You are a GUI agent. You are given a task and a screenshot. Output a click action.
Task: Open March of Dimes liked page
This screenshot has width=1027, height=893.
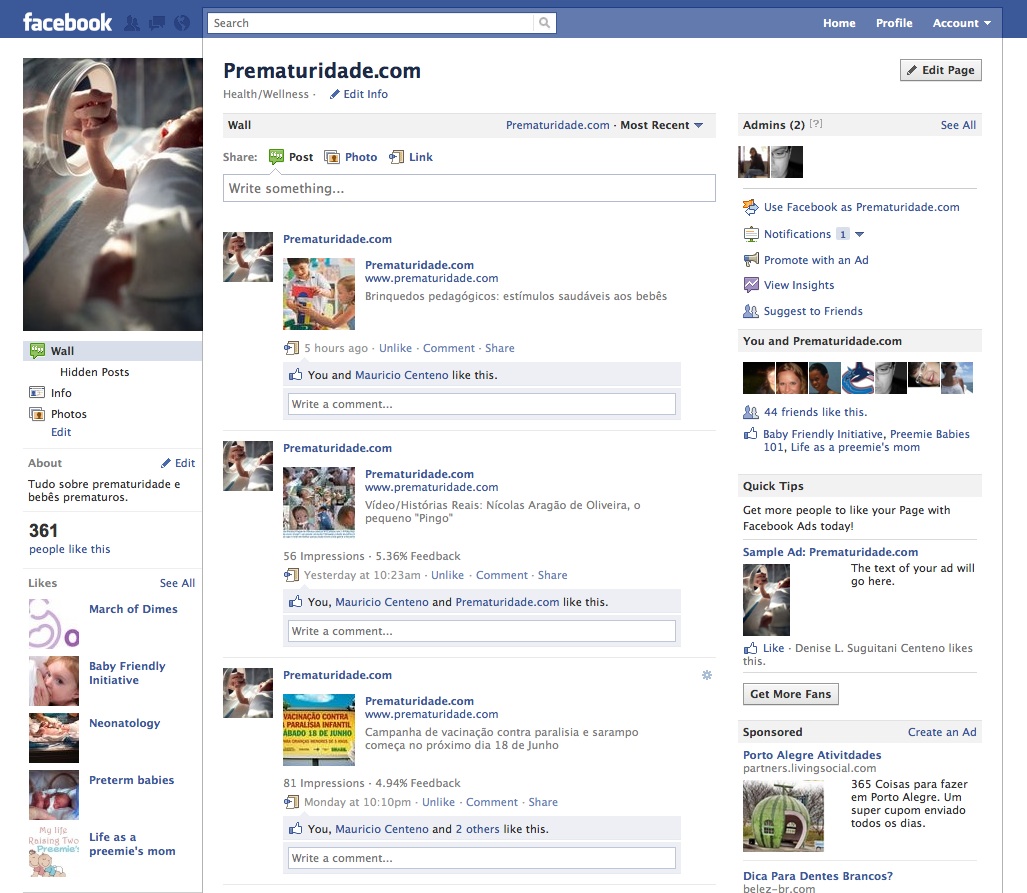133,609
